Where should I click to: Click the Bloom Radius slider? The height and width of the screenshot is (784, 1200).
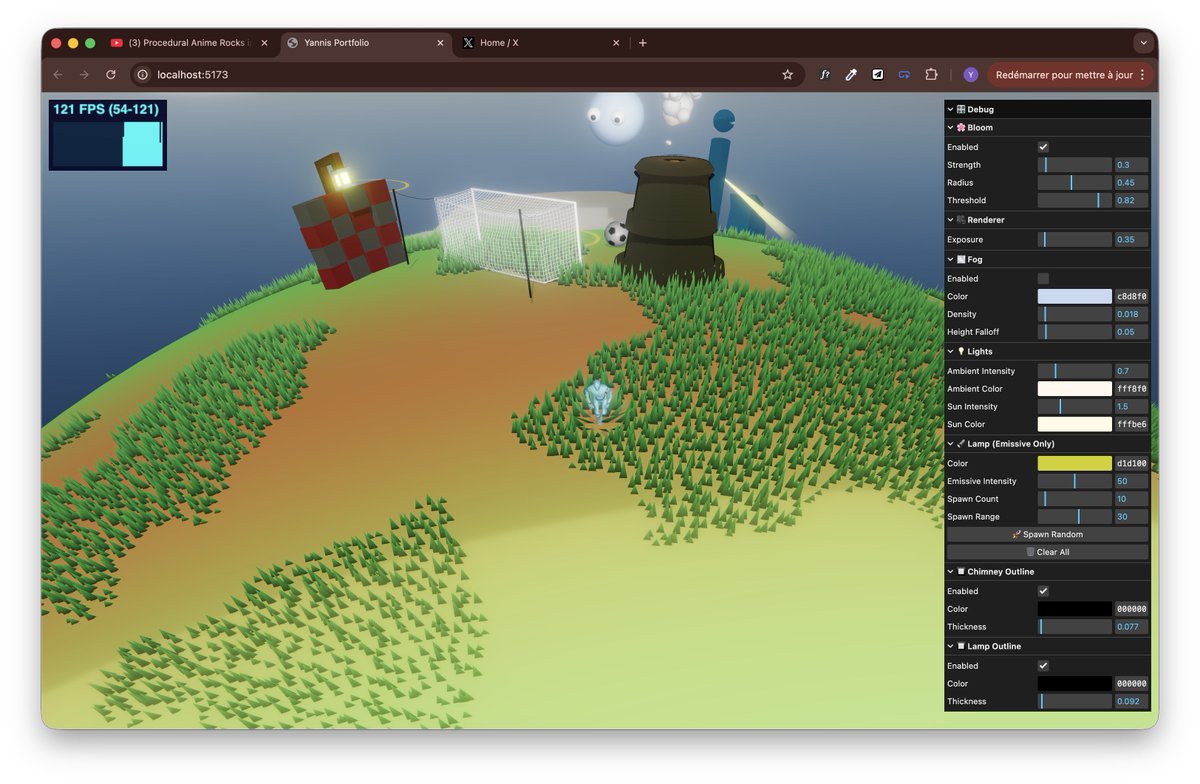tap(1075, 183)
